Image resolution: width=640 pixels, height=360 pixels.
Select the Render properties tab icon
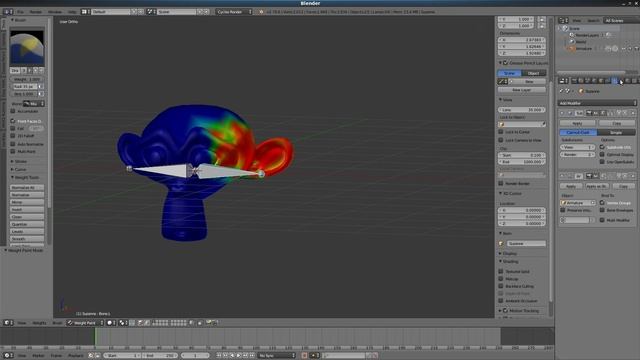tap(574, 81)
